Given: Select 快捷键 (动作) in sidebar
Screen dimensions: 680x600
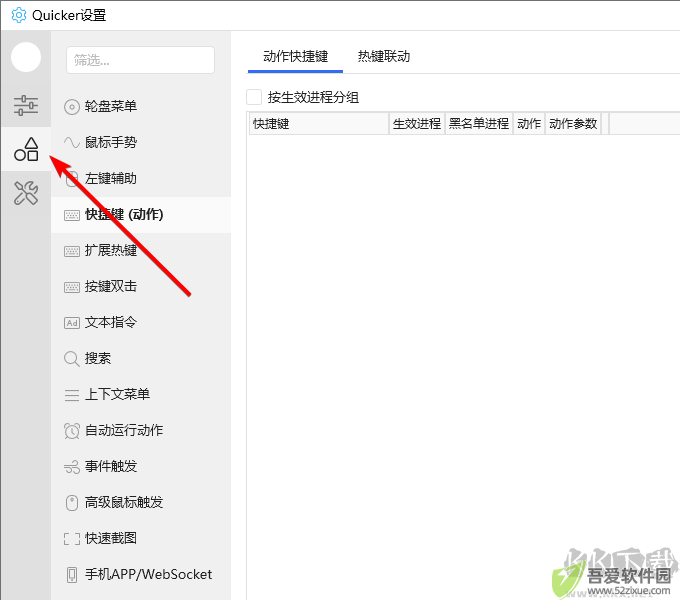Looking at the screenshot, I should tap(141, 215).
